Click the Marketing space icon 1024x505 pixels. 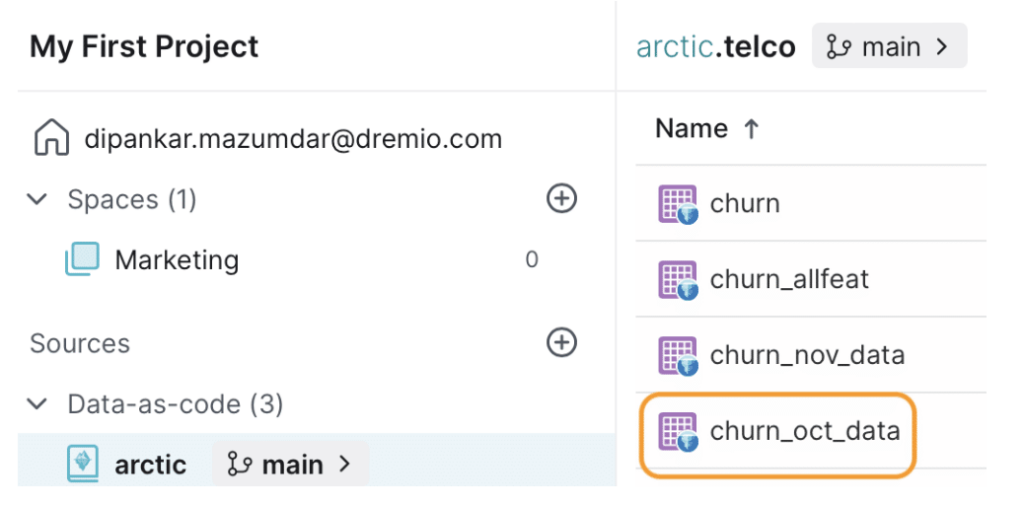pos(82,259)
